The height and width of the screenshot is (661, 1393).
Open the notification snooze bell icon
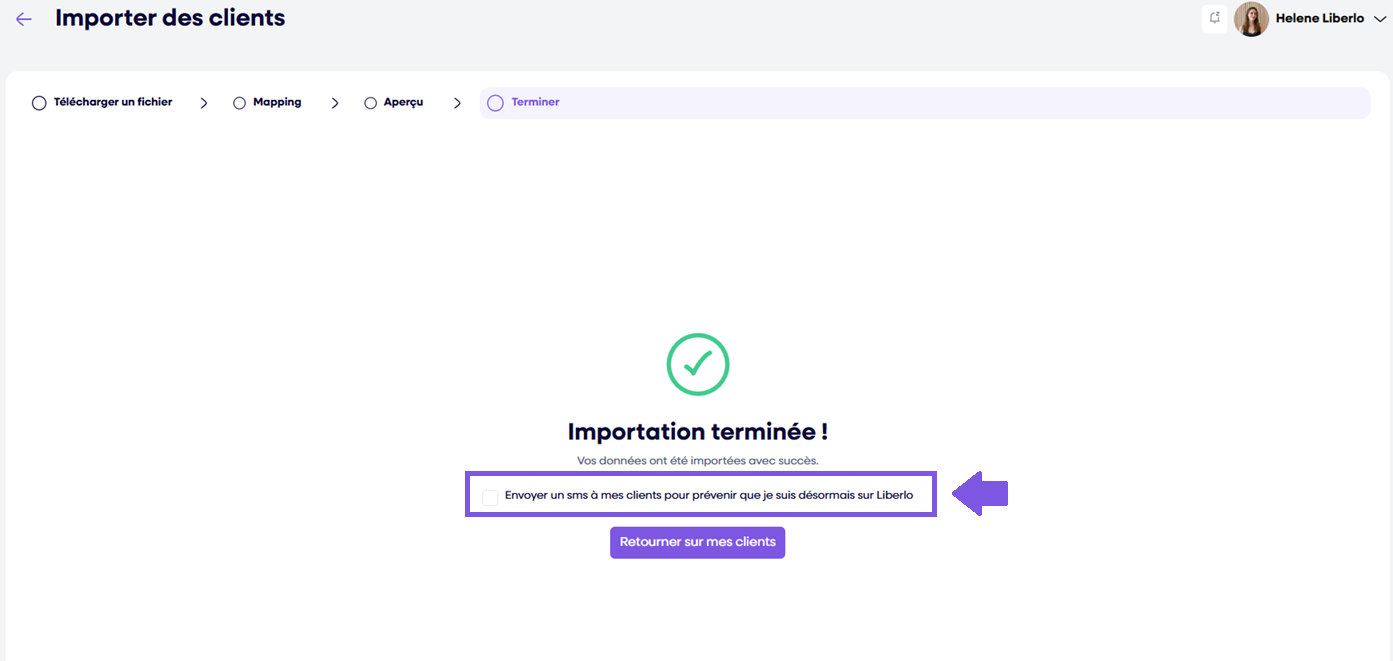coord(1214,18)
